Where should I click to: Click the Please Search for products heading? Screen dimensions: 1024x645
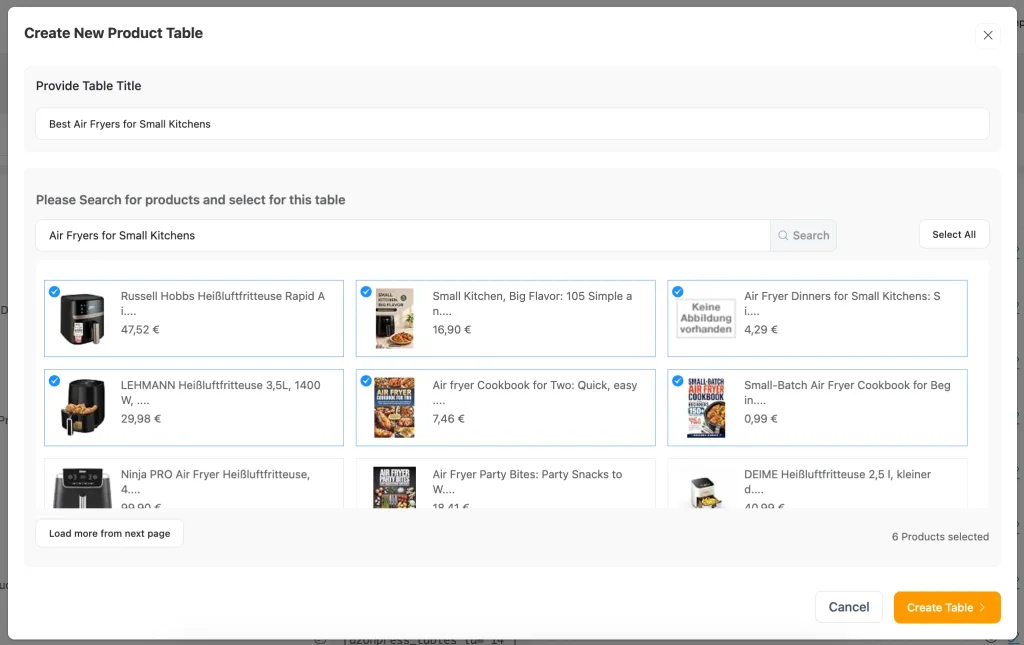191,200
